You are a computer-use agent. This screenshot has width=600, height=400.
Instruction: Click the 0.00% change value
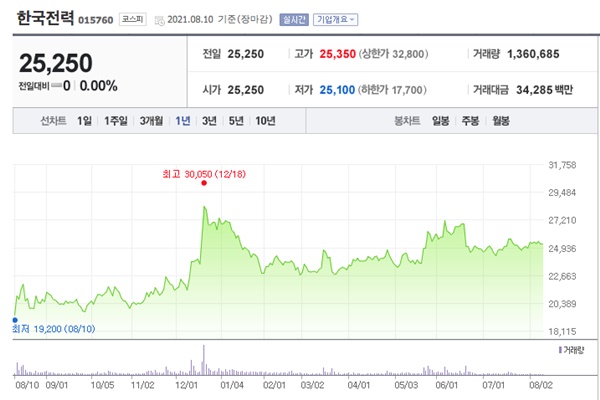[x=98, y=86]
